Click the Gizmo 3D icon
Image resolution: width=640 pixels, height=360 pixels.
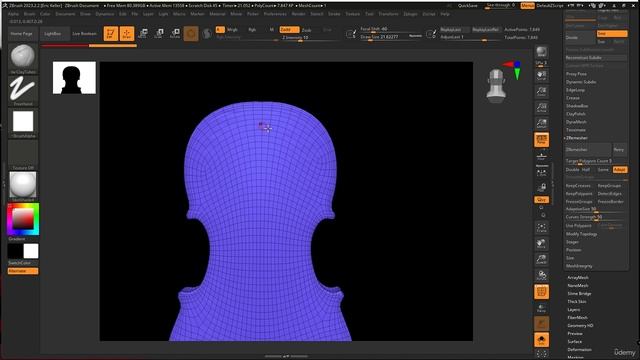coord(191,33)
